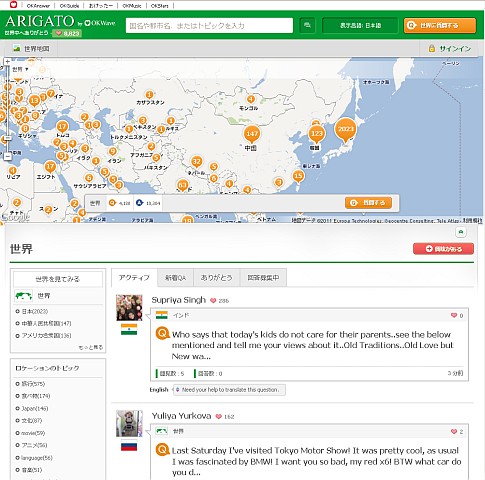Click the map zoom slider handle
Image resolution: width=485 pixels, height=480 pixels.
pyautogui.click(x=8, y=138)
